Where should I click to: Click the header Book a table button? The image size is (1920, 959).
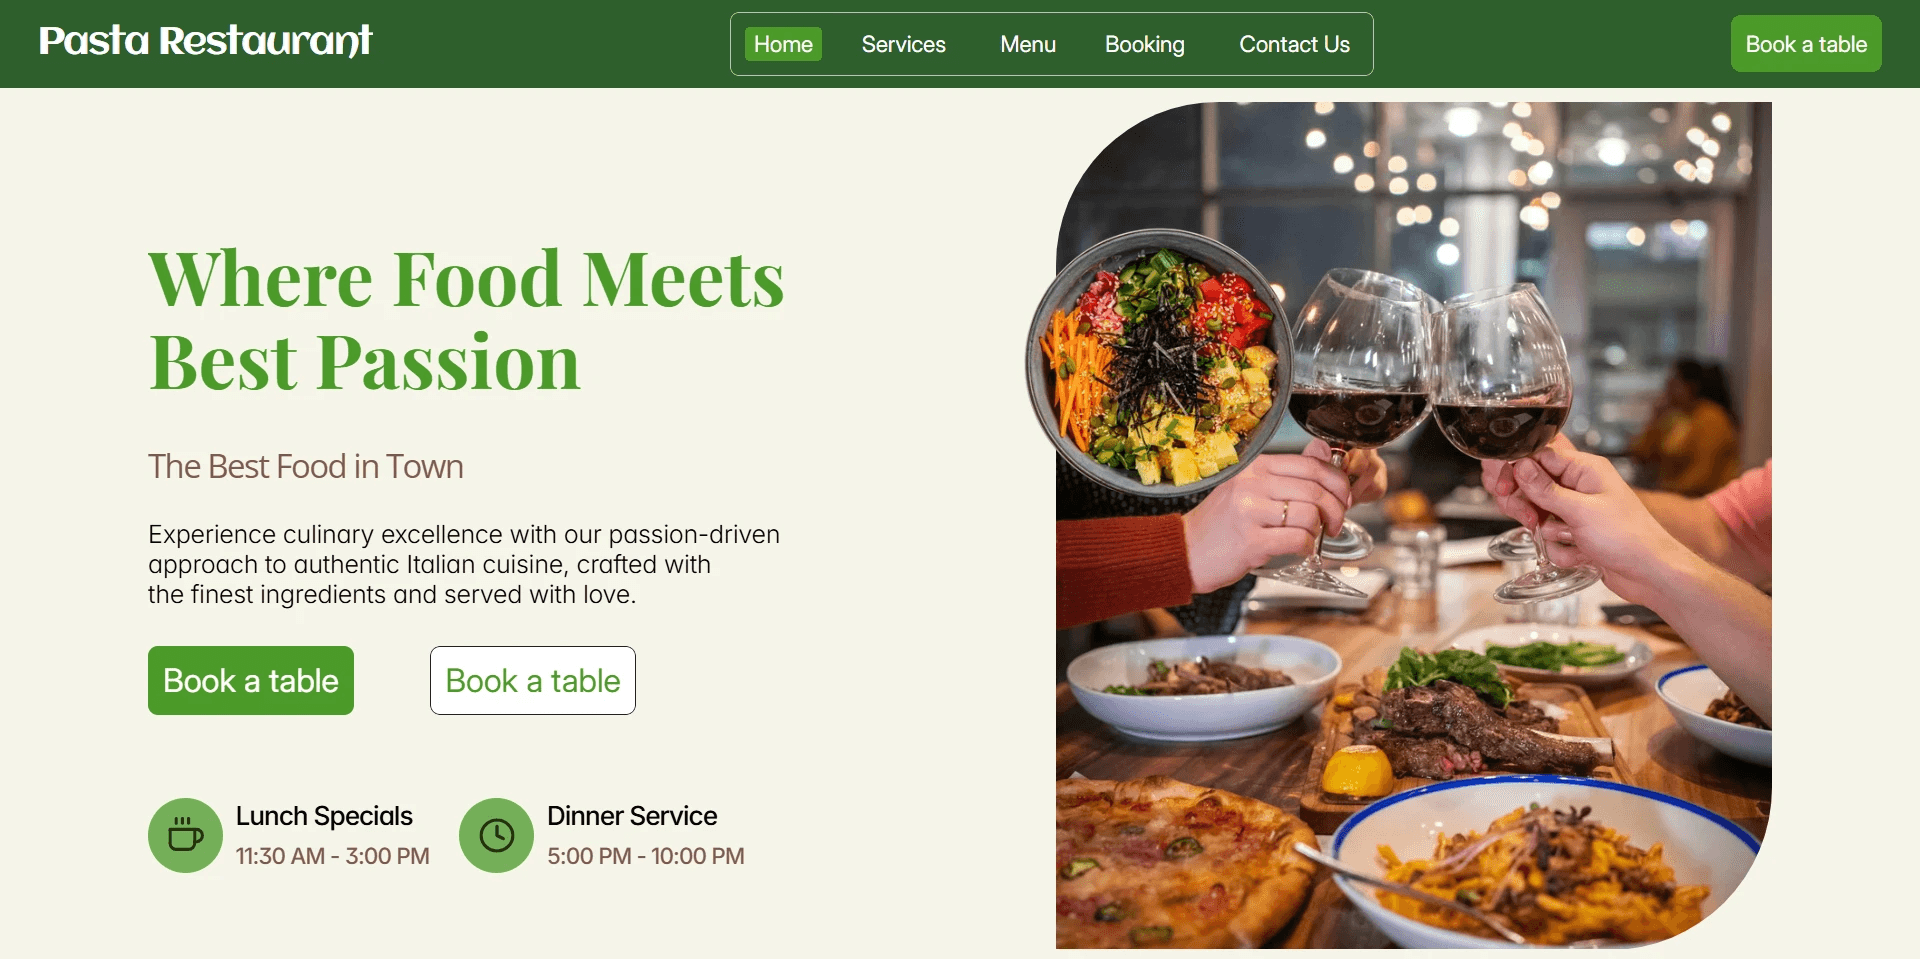pyautogui.click(x=1806, y=44)
